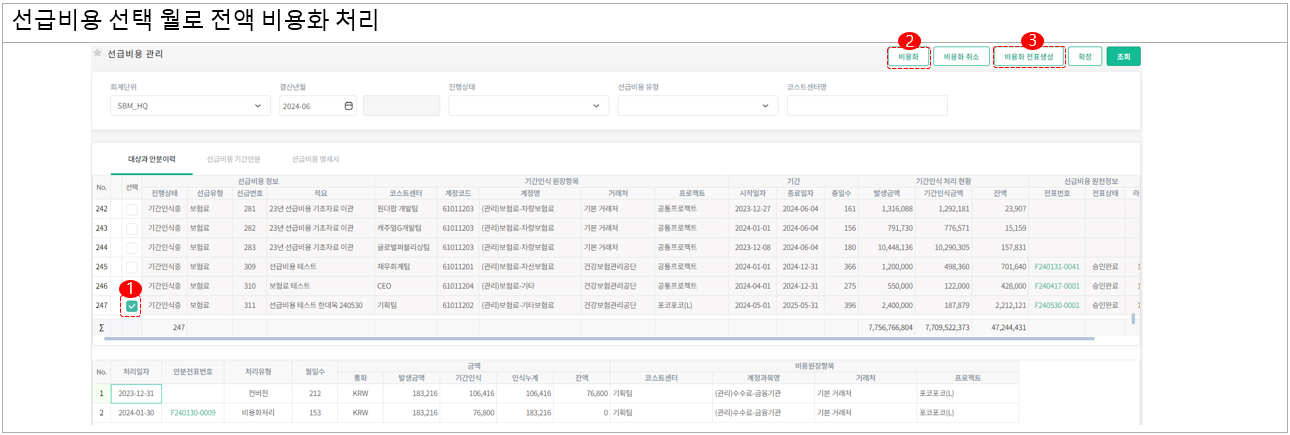Click the 비용화 button
Viewport: 1290px width, 435px height.
pos(908,57)
